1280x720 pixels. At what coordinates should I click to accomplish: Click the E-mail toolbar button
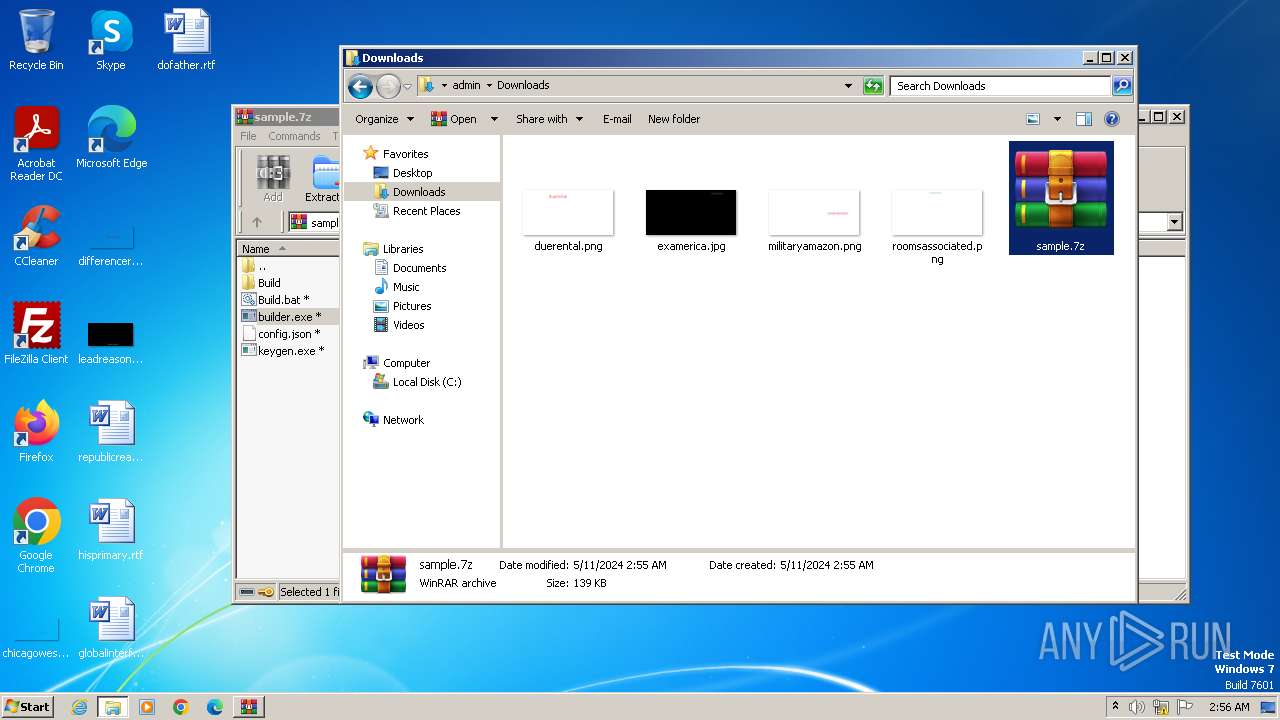617,119
